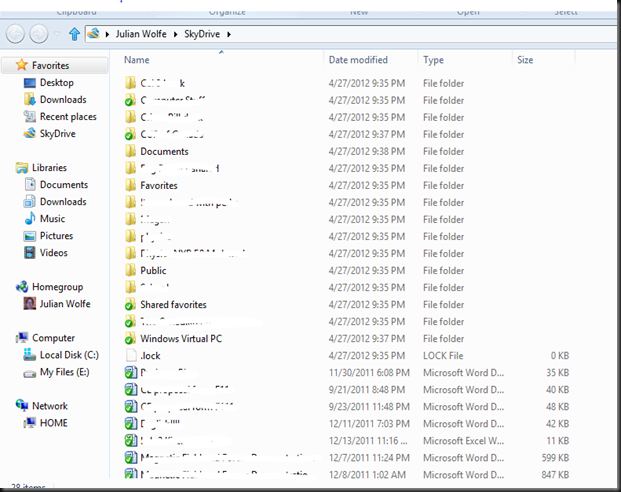621x492 pixels.
Task: Open Desktop under Favorites
Action: [57, 82]
